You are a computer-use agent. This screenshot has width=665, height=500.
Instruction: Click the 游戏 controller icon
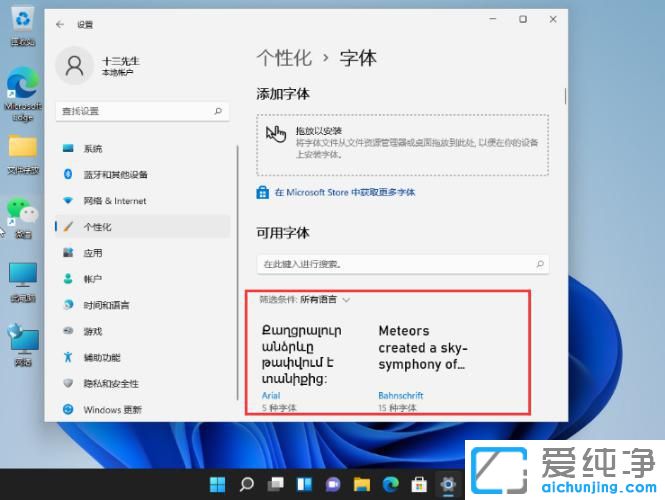pos(68,331)
